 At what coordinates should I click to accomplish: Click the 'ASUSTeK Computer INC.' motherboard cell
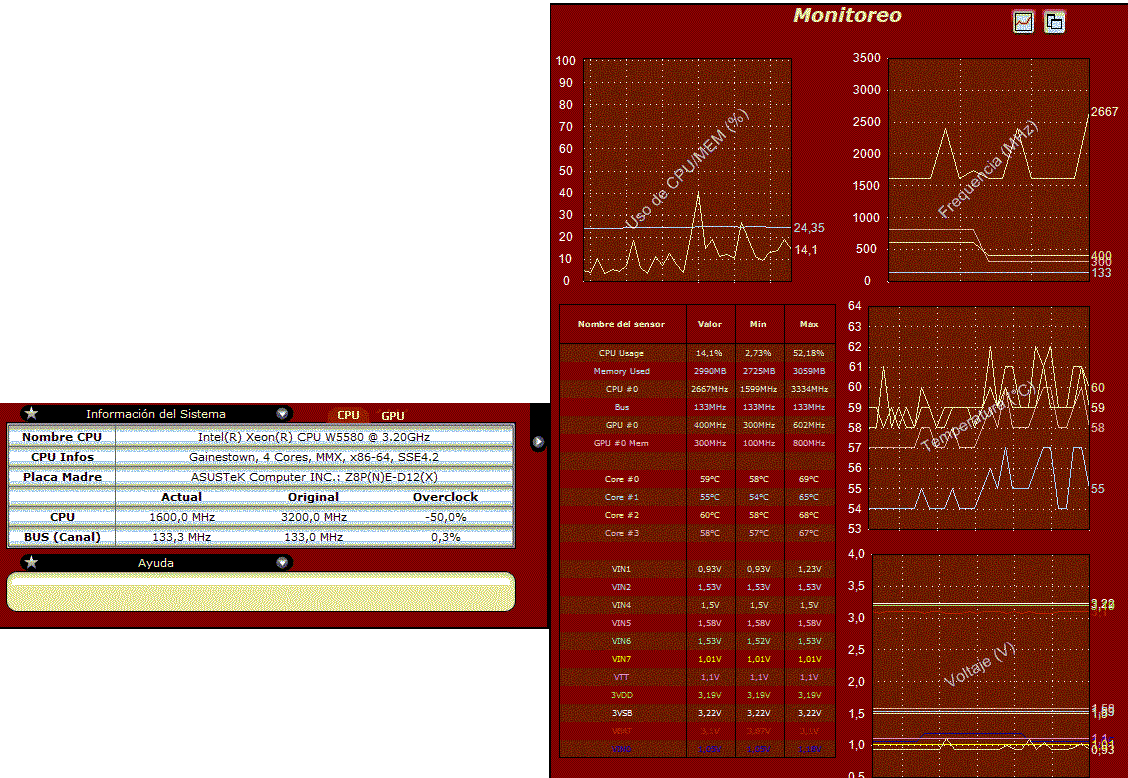pyautogui.click(x=314, y=476)
